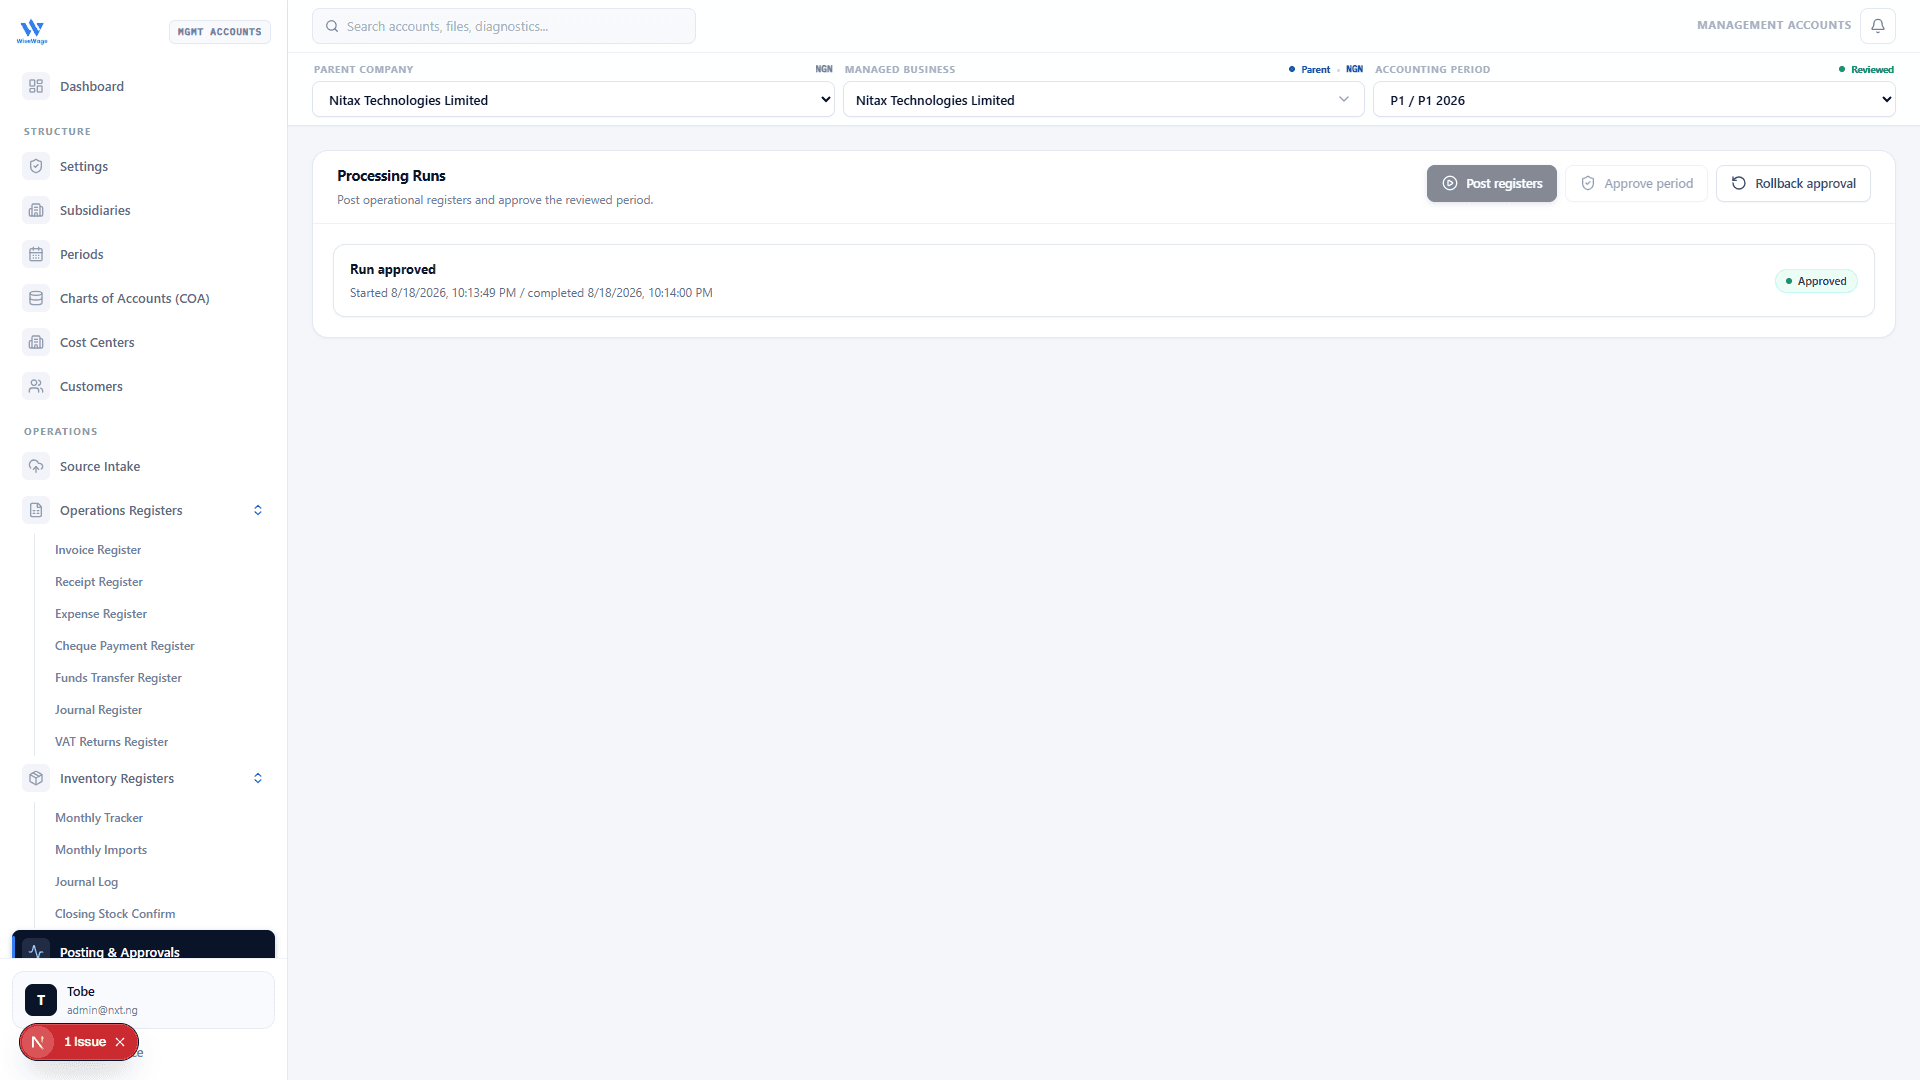Click the Operations Registers document icon
The width and height of the screenshot is (1920, 1080).
point(36,510)
